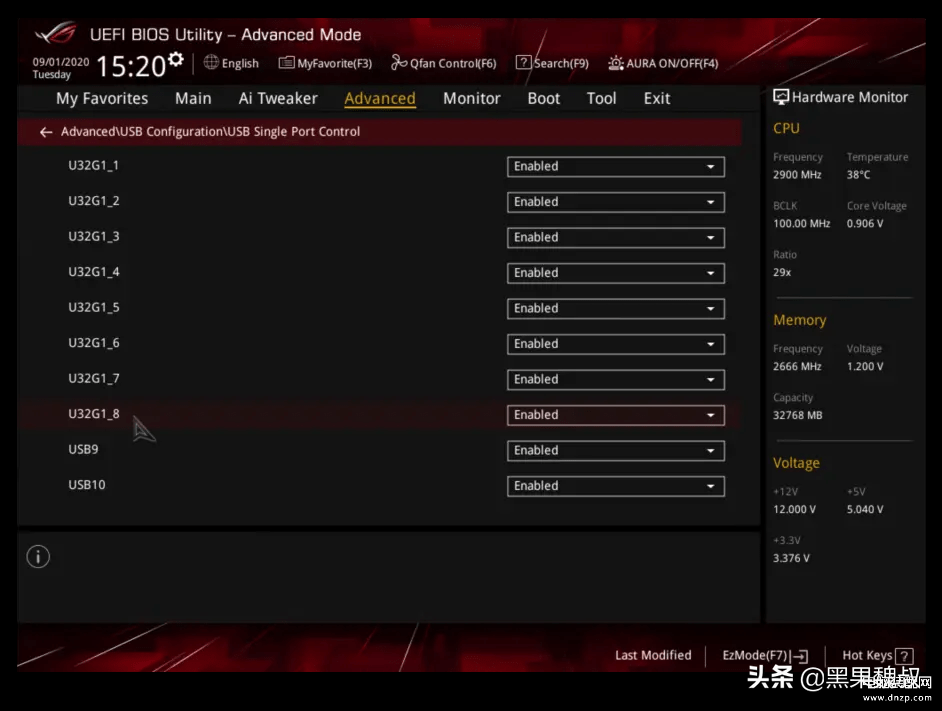Click the +12V value 12.000 V
Viewport: 942px width, 711px height.
click(x=794, y=510)
